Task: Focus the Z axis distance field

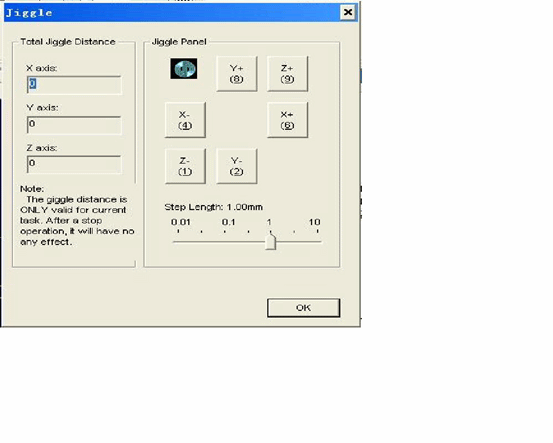Action: pos(74,164)
